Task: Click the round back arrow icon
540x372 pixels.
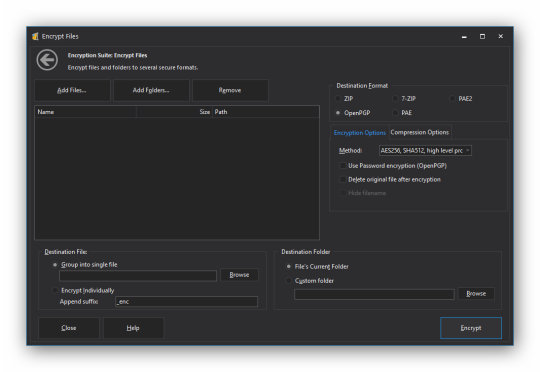Action: [x=47, y=60]
